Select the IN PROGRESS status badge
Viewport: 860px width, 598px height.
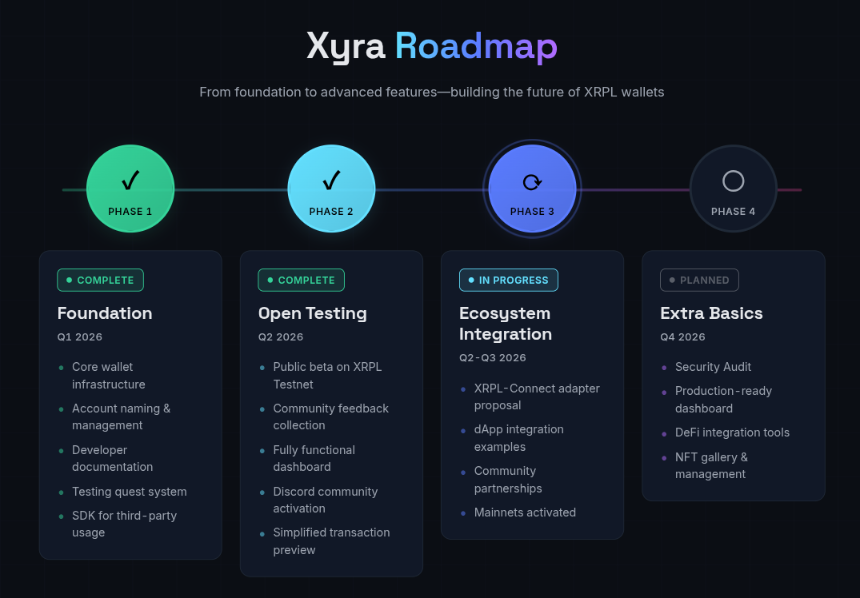[x=508, y=280]
